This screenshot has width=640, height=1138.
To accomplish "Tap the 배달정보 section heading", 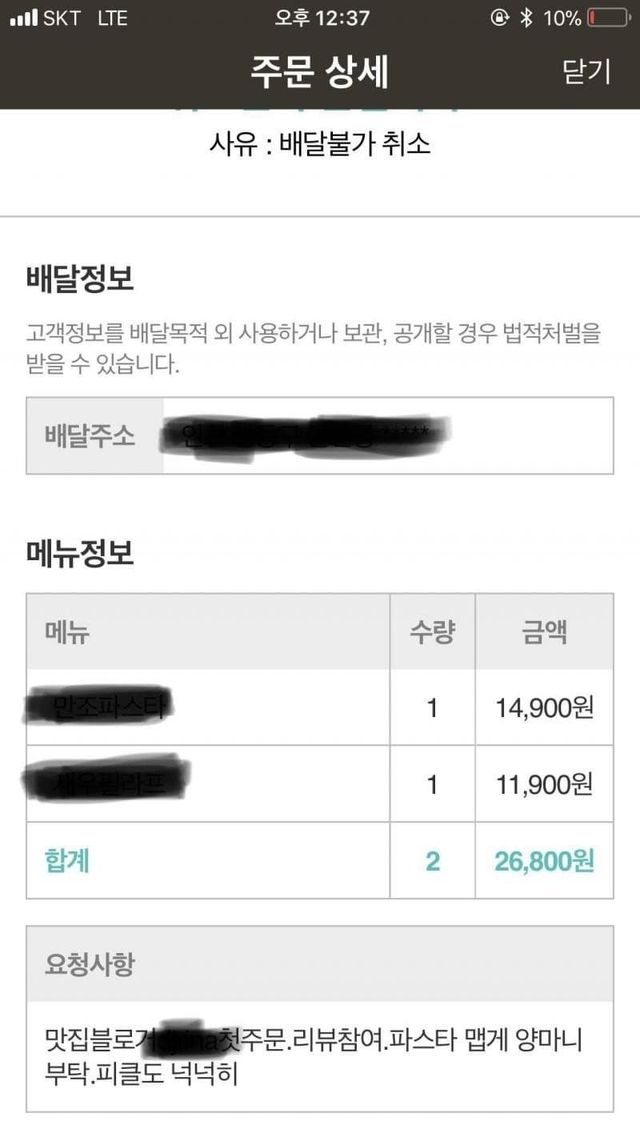I will (x=79, y=280).
